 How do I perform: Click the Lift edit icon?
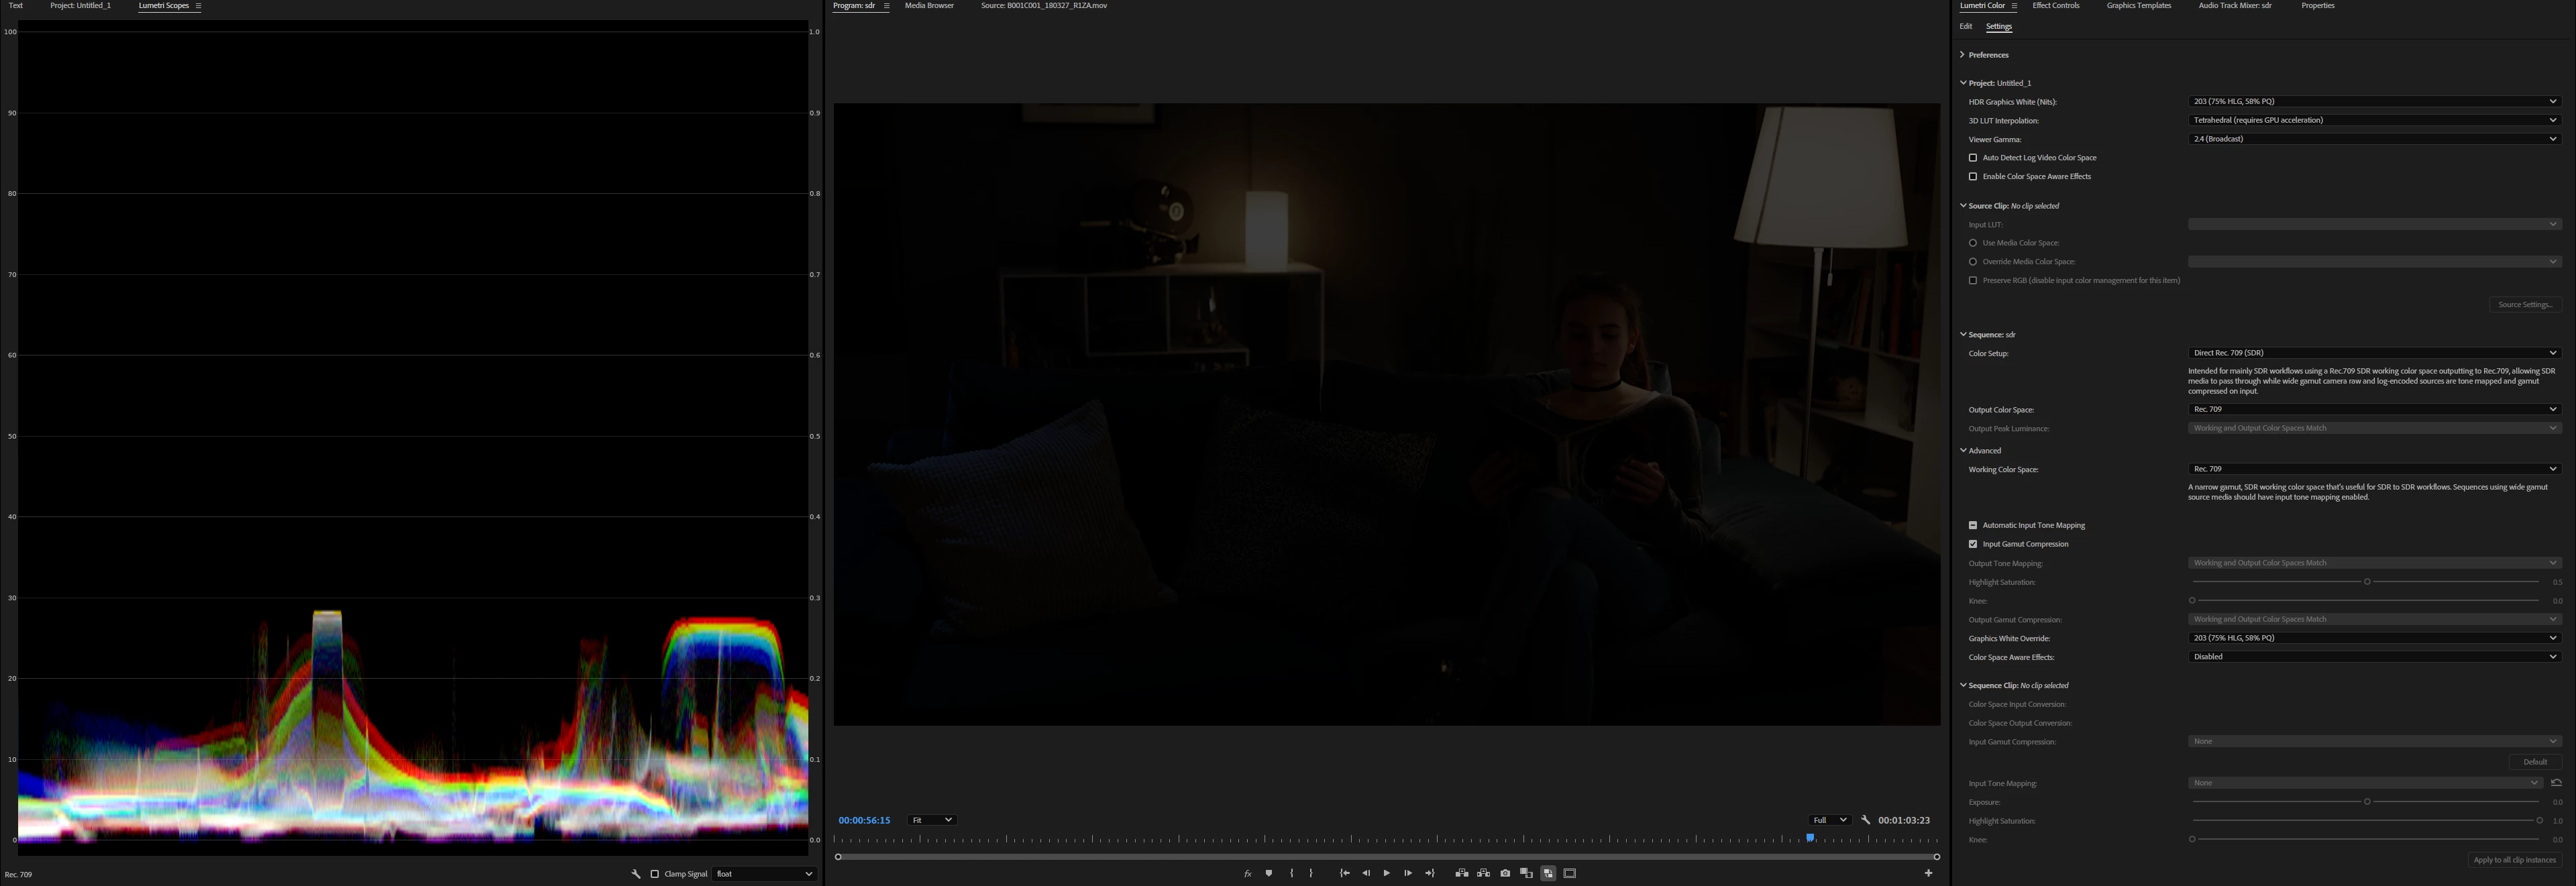click(x=1462, y=873)
